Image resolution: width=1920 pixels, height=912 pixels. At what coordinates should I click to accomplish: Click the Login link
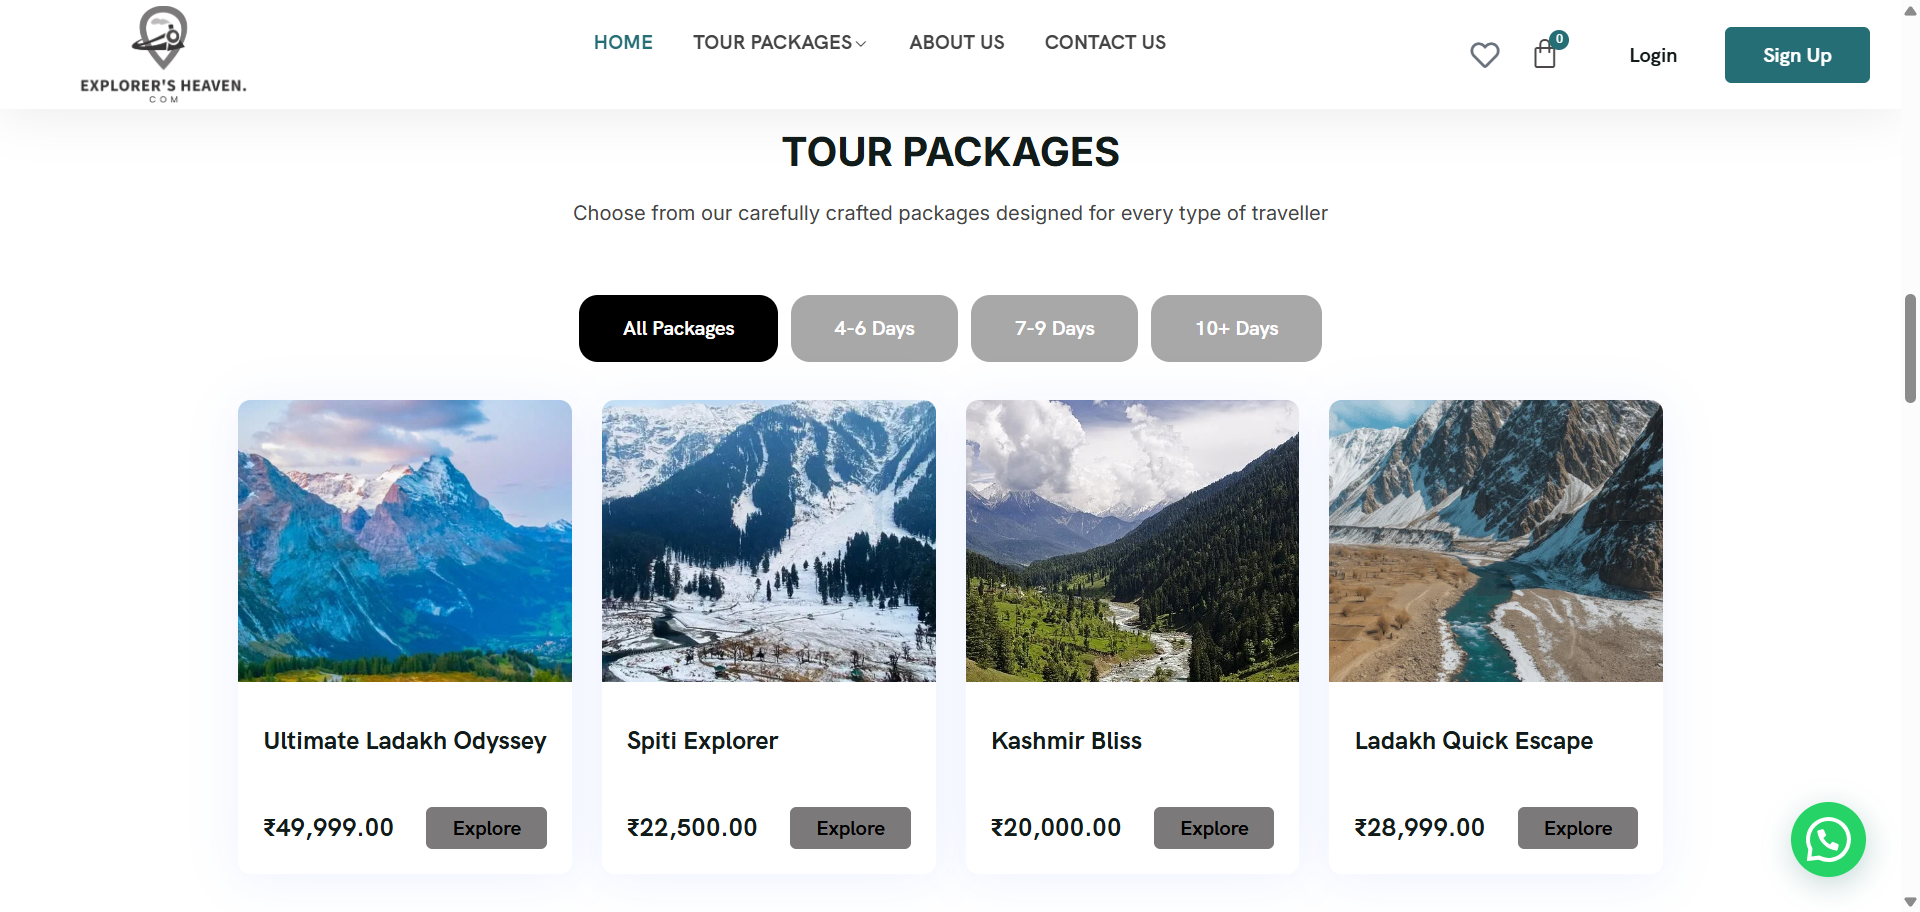tap(1652, 55)
